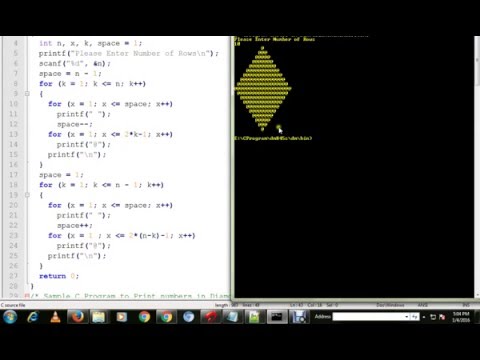Click the "for (k = 1; k <= n; k++)" line
The image size is (480, 360).
(92, 84)
